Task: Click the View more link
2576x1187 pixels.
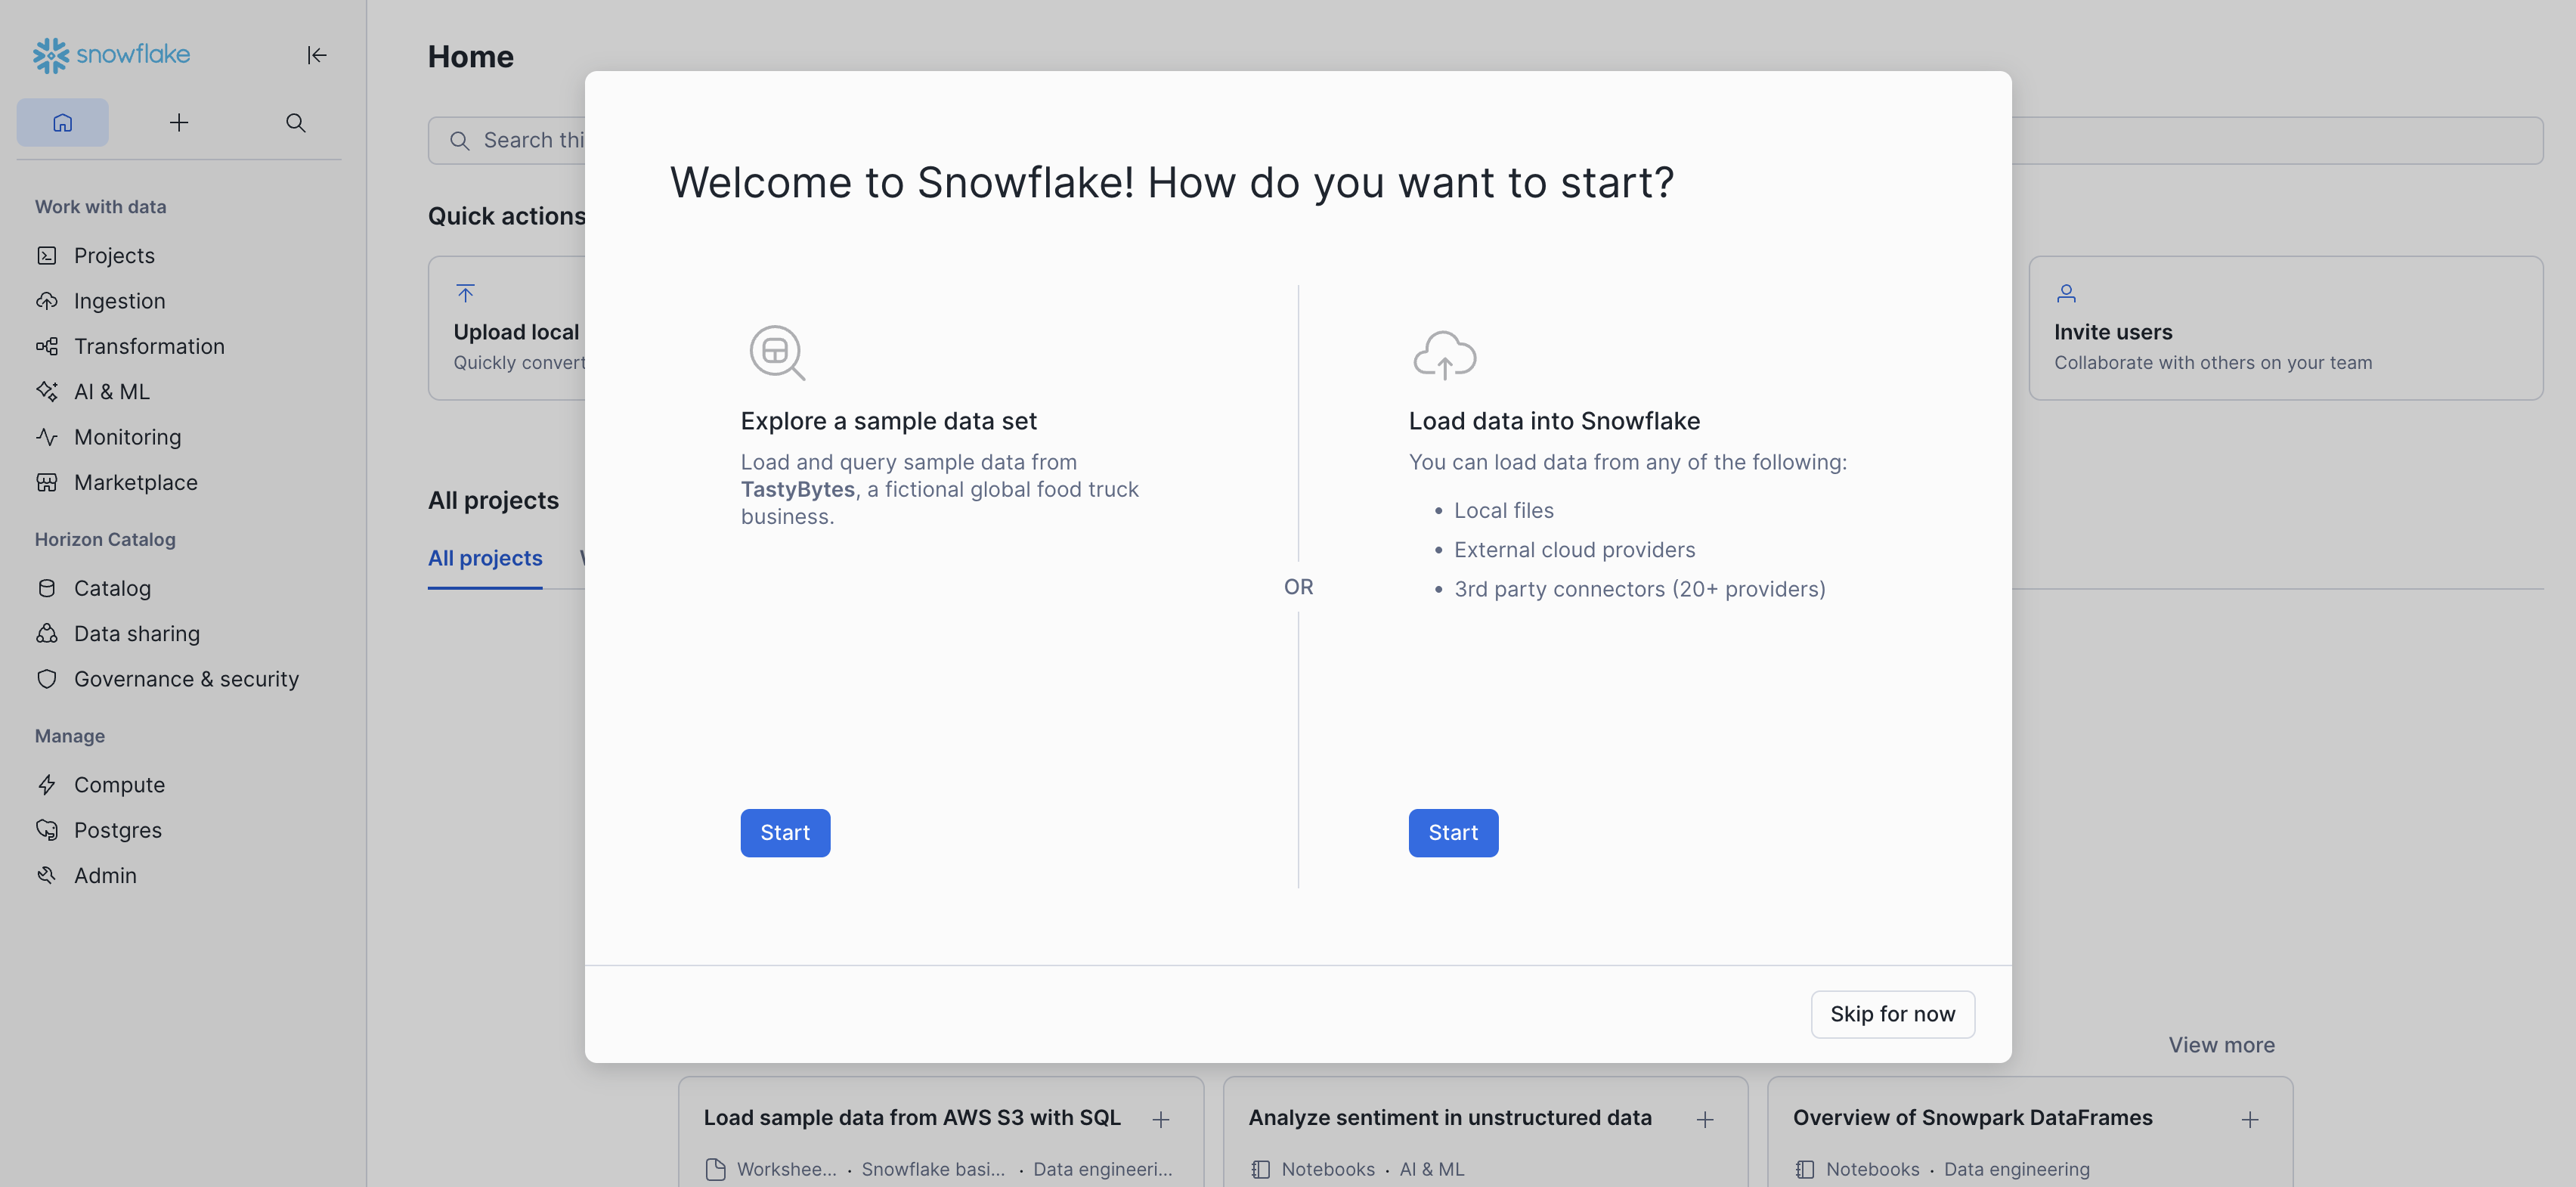Action: [x=2221, y=1044]
